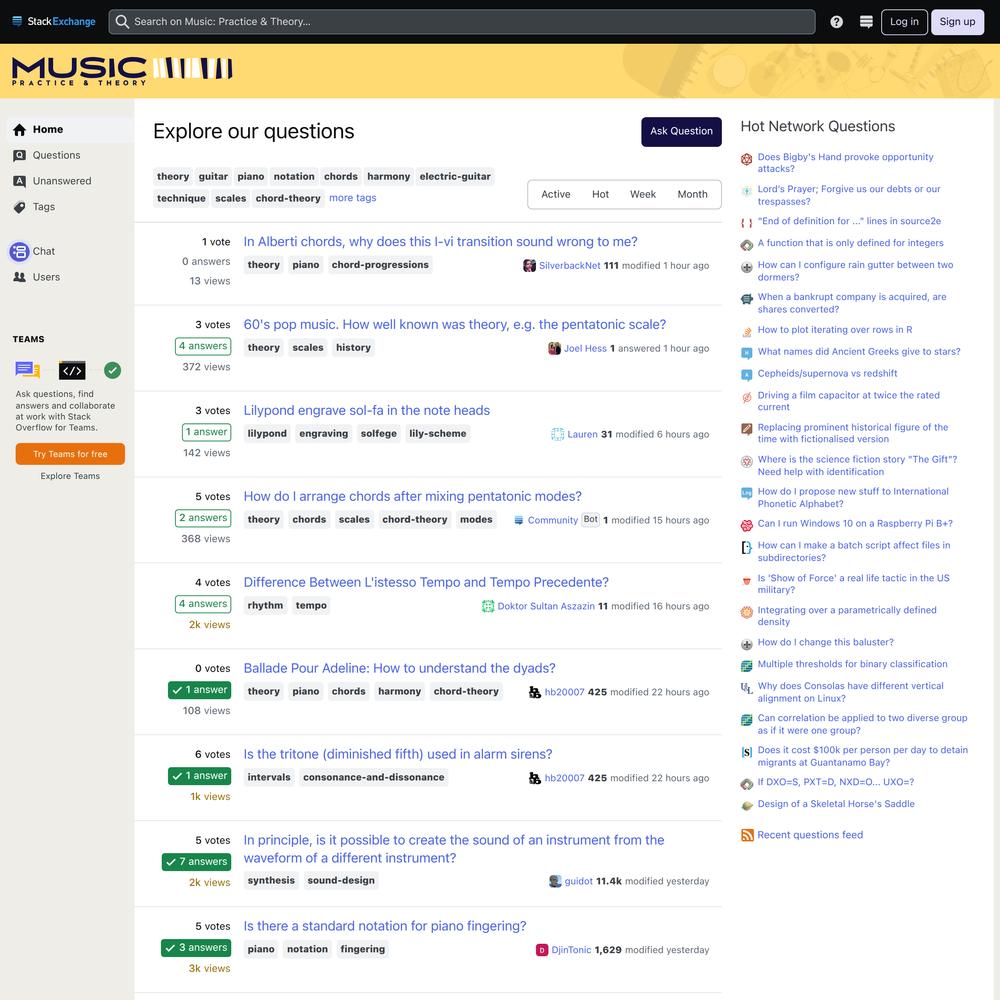
Task: Click the Chat bubble icon
Action: click(x=20, y=251)
